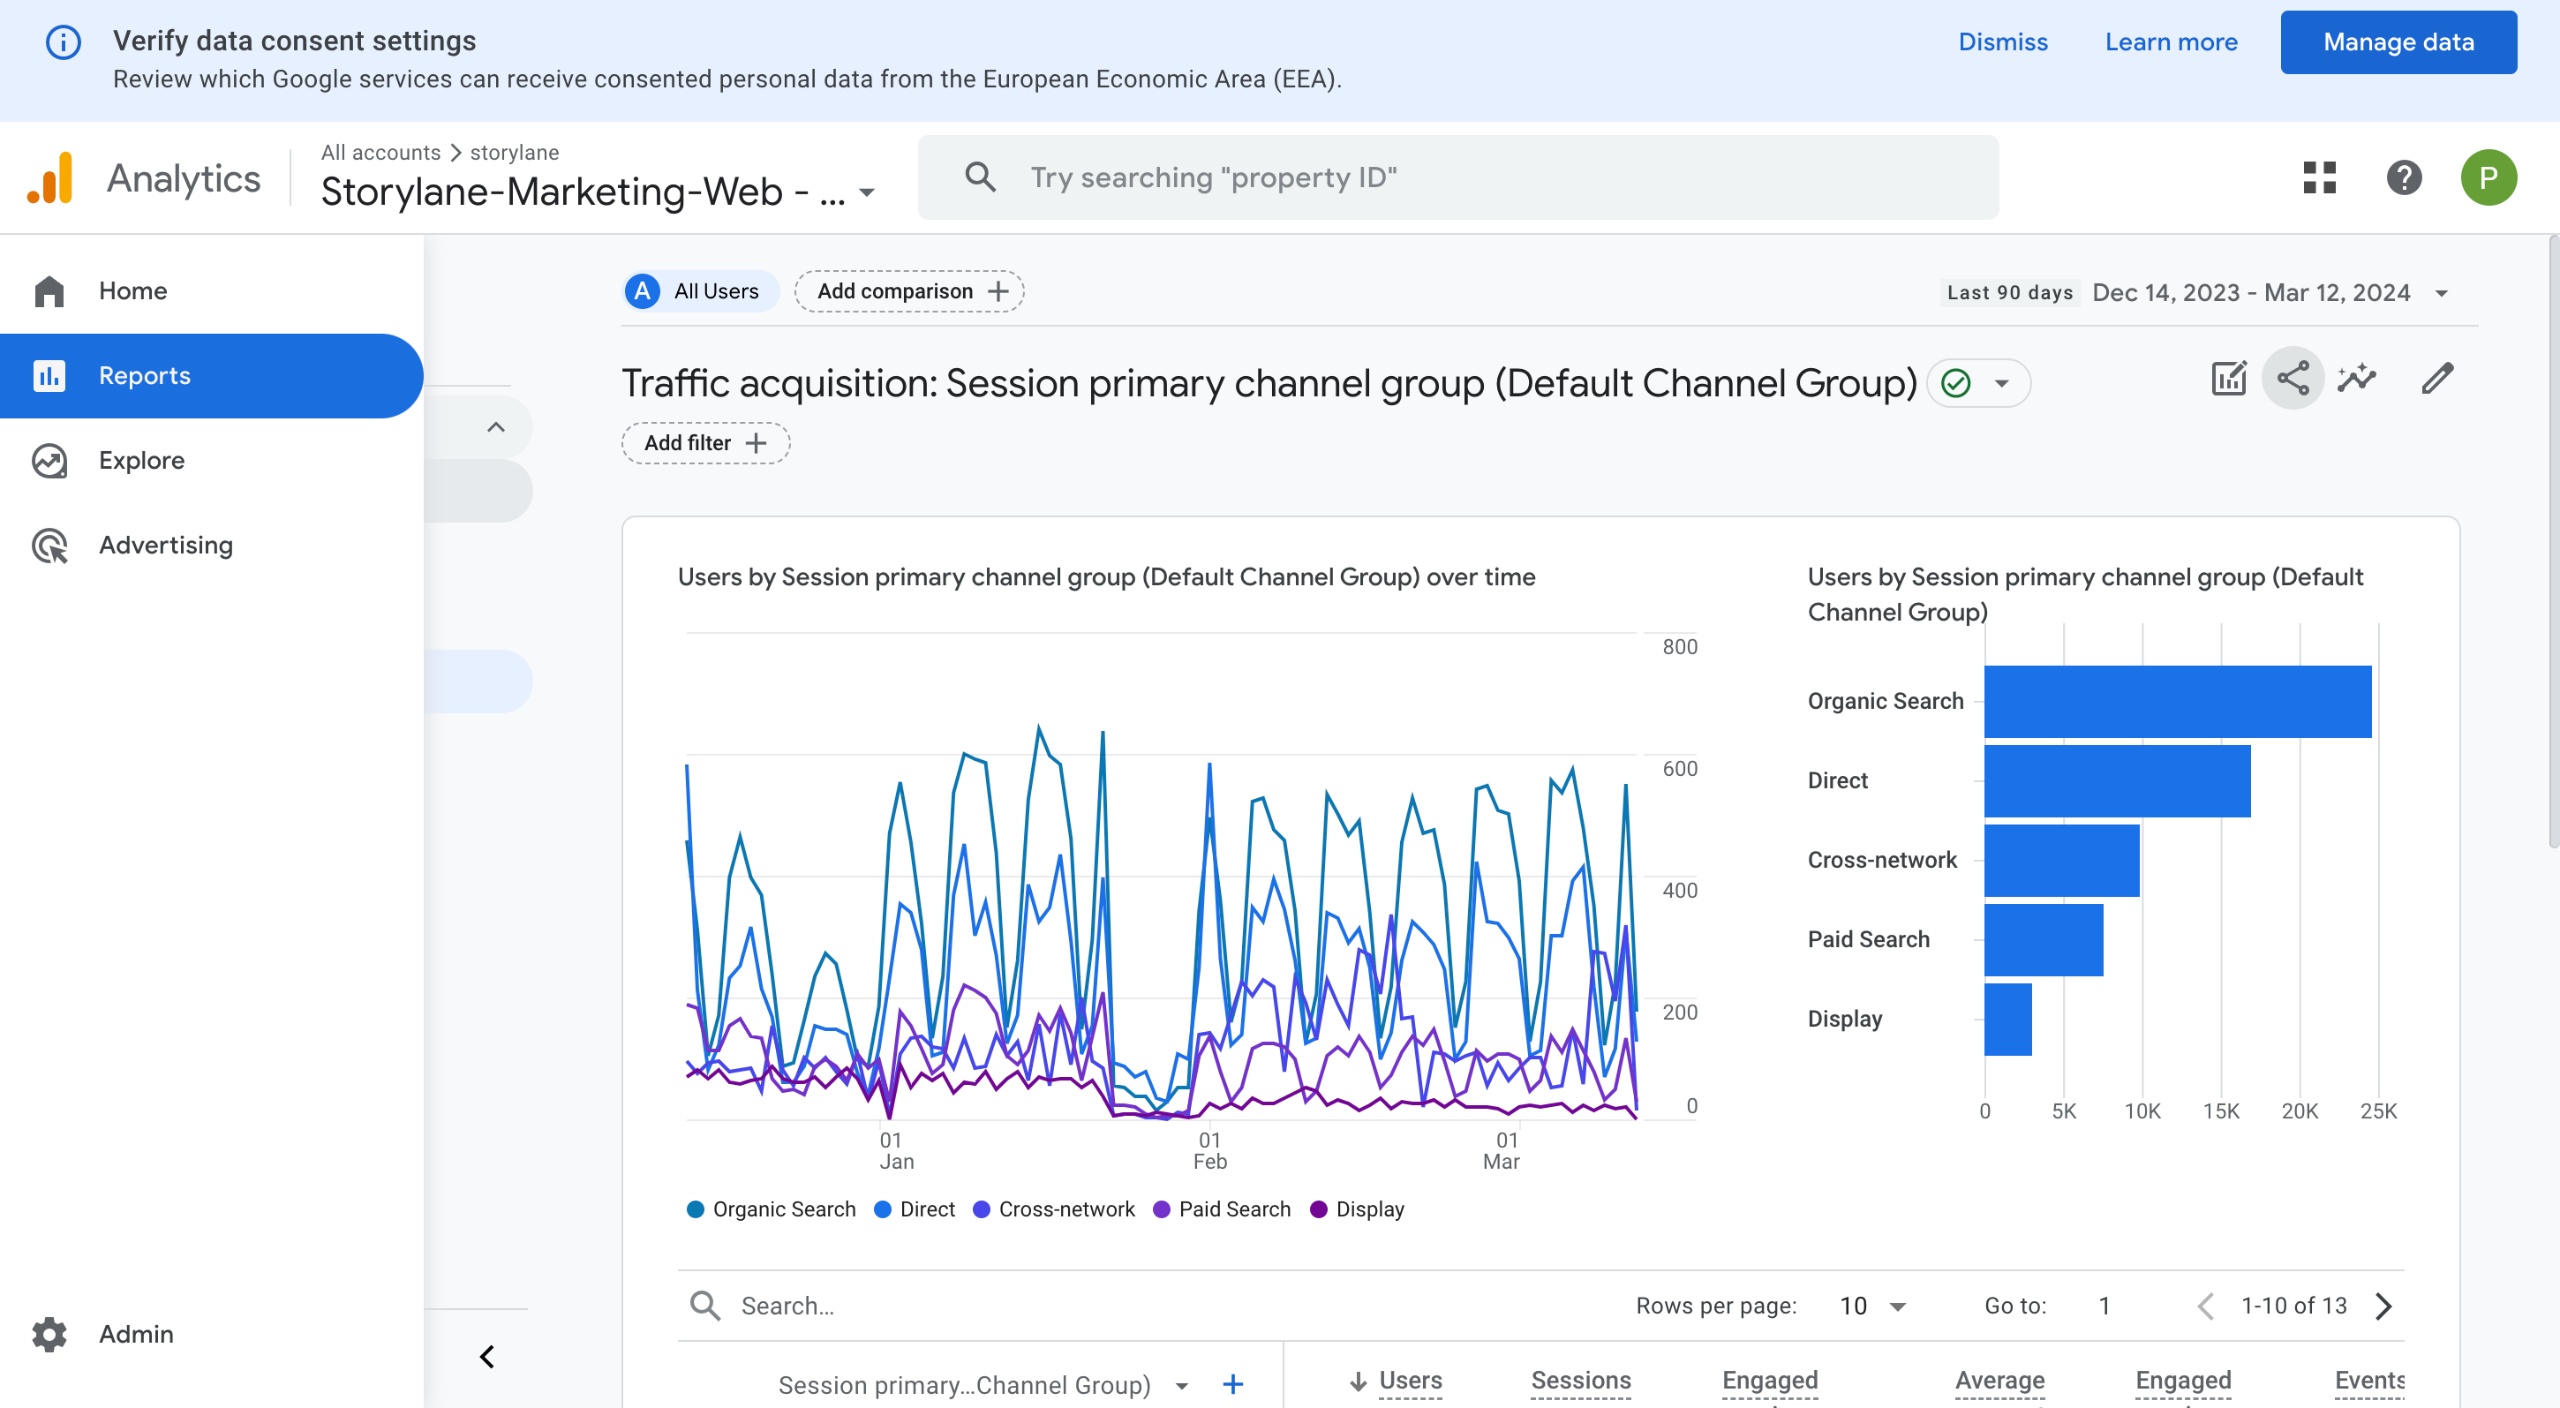Toggle Display legend series

[x=1357, y=1210]
